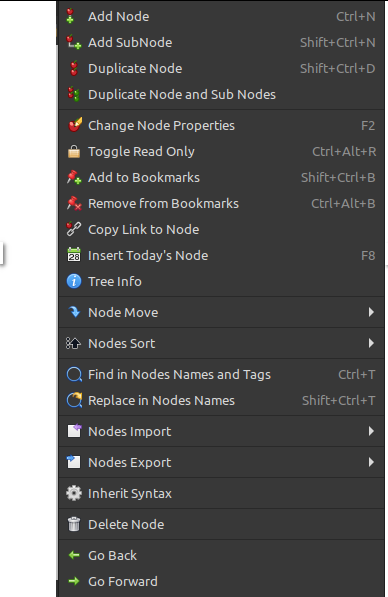Click the Add SubNode icon
388x597 pixels.
click(x=74, y=42)
